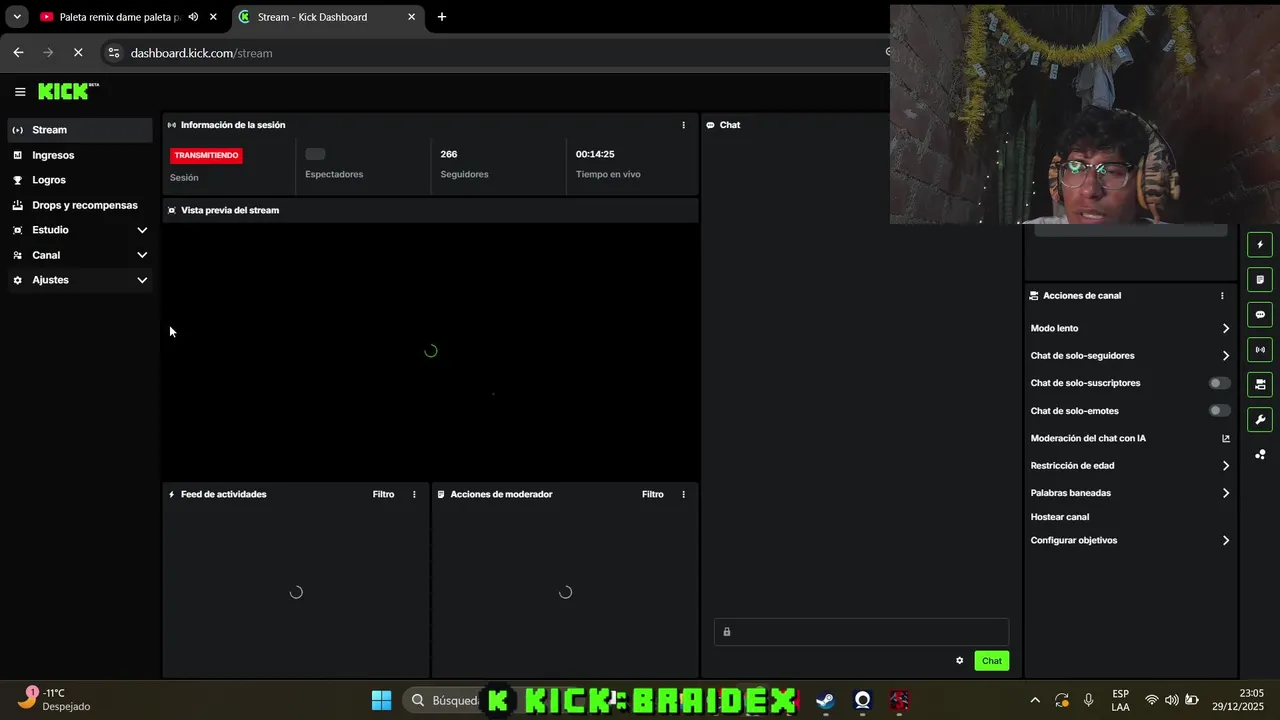Image resolution: width=1280 pixels, height=720 pixels.
Task: Open session info options (three dots)
Action: 684,125
